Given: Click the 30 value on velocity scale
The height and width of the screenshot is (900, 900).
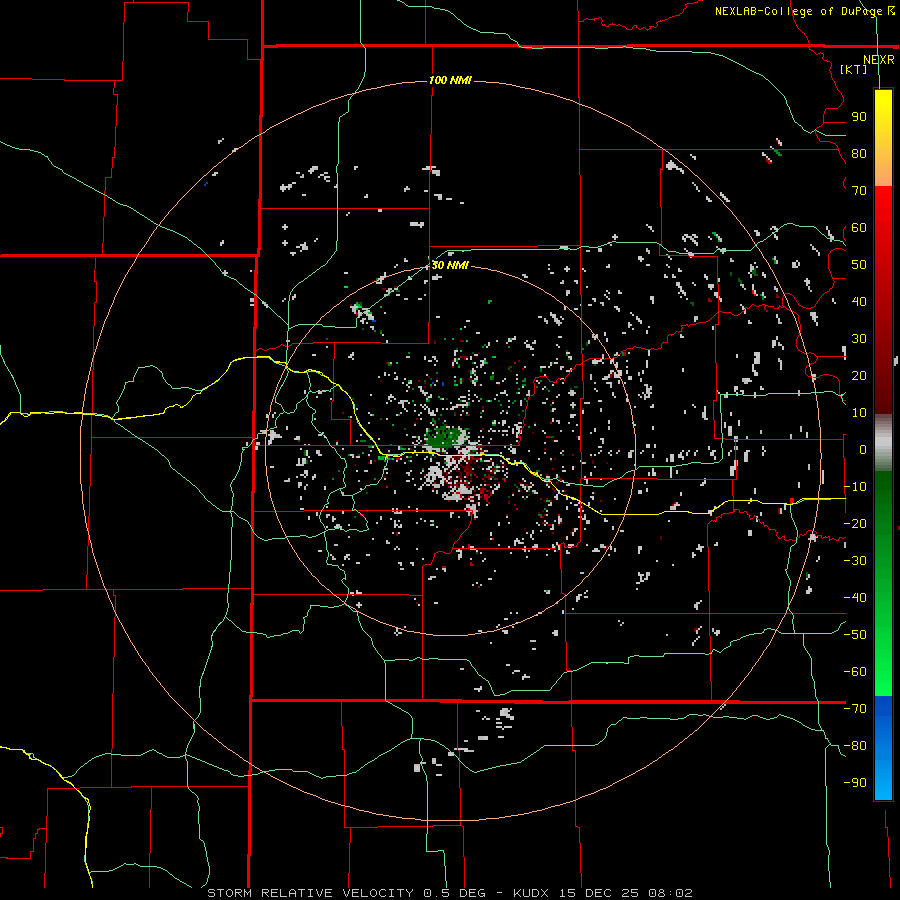Looking at the screenshot, I should coord(859,339).
